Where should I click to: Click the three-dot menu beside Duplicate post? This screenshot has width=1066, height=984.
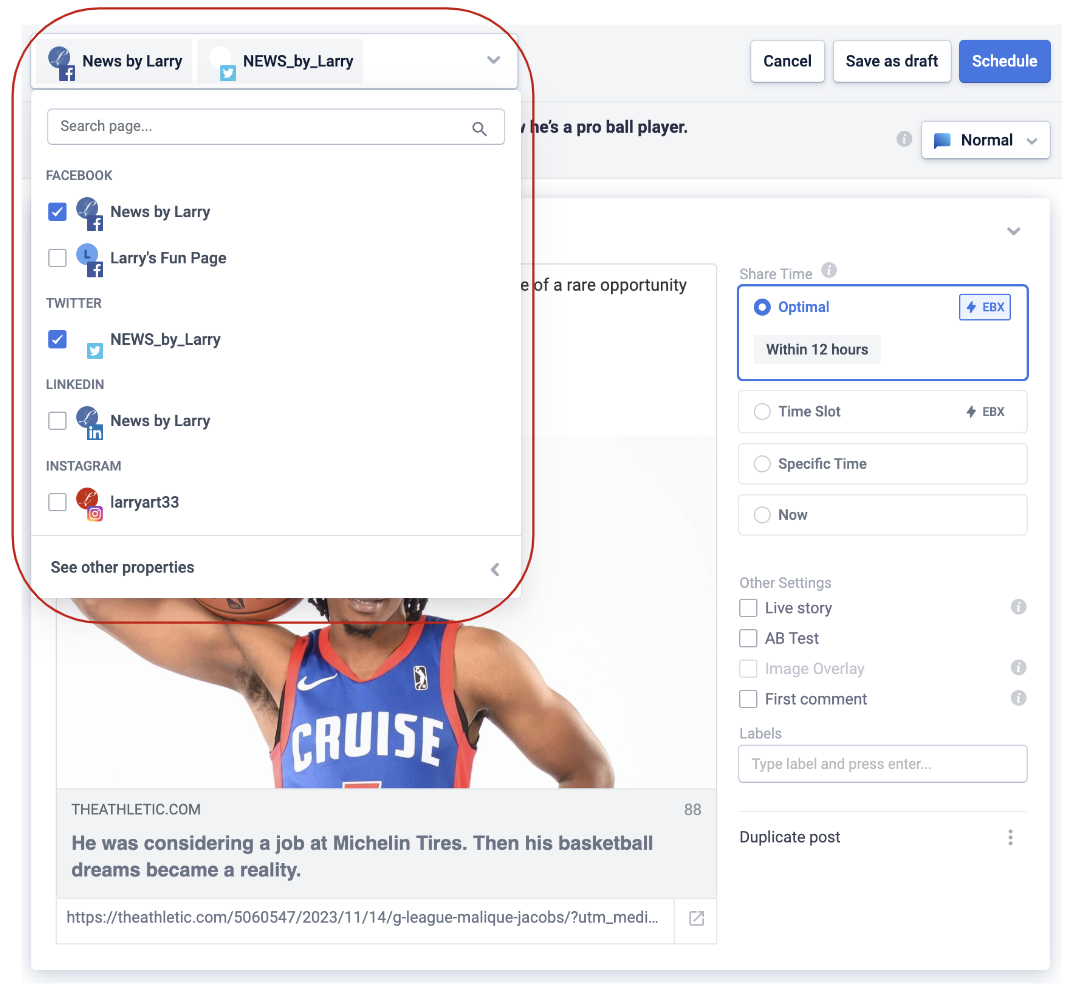coord(1011,837)
